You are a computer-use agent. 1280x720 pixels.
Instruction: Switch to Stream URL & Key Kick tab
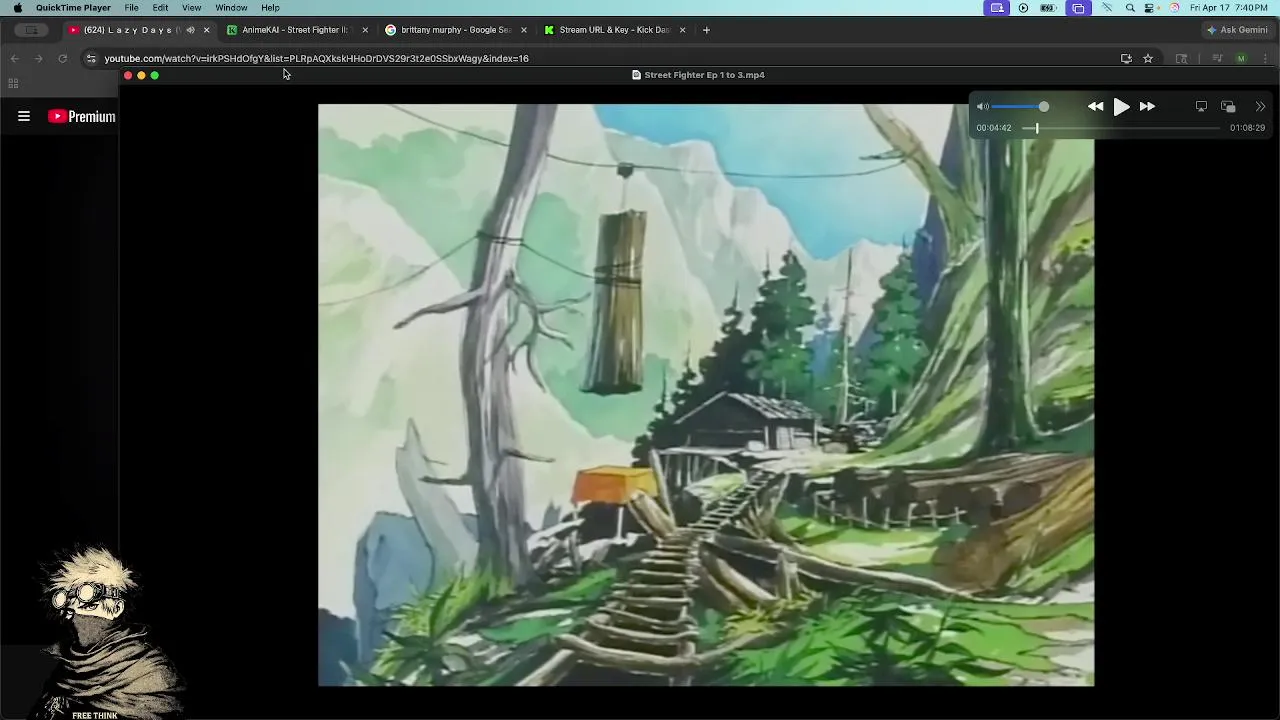click(x=614, y=30)
